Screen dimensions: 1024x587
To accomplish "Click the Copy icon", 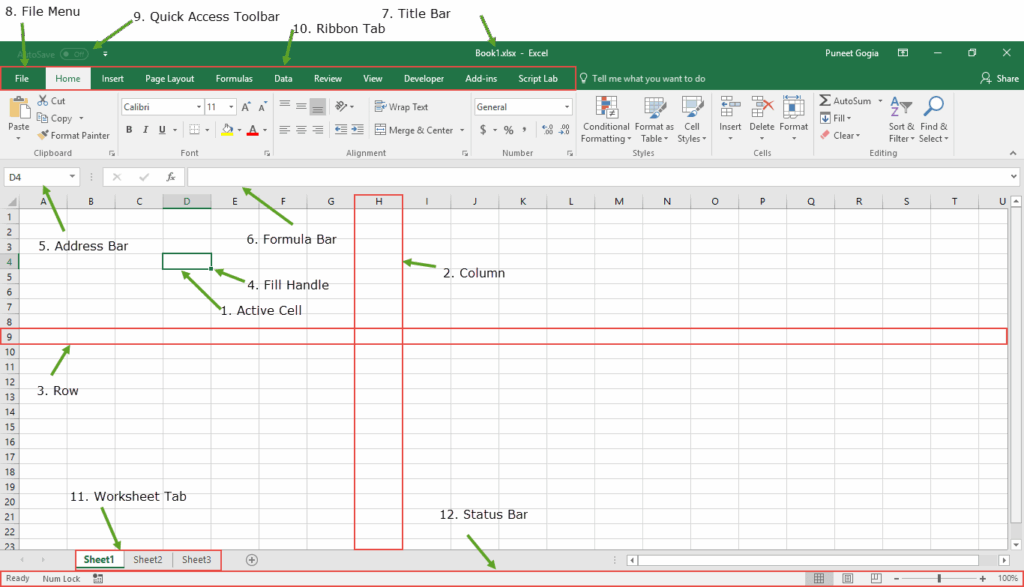I will [42, 118].
